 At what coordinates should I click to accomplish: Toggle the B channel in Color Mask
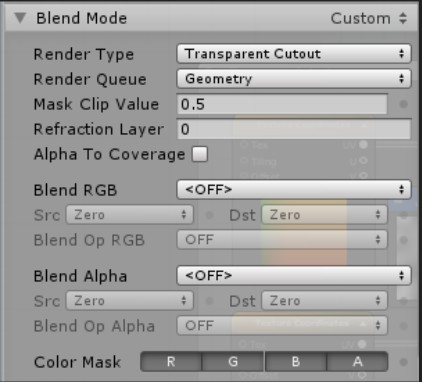(x=295, y=362)
